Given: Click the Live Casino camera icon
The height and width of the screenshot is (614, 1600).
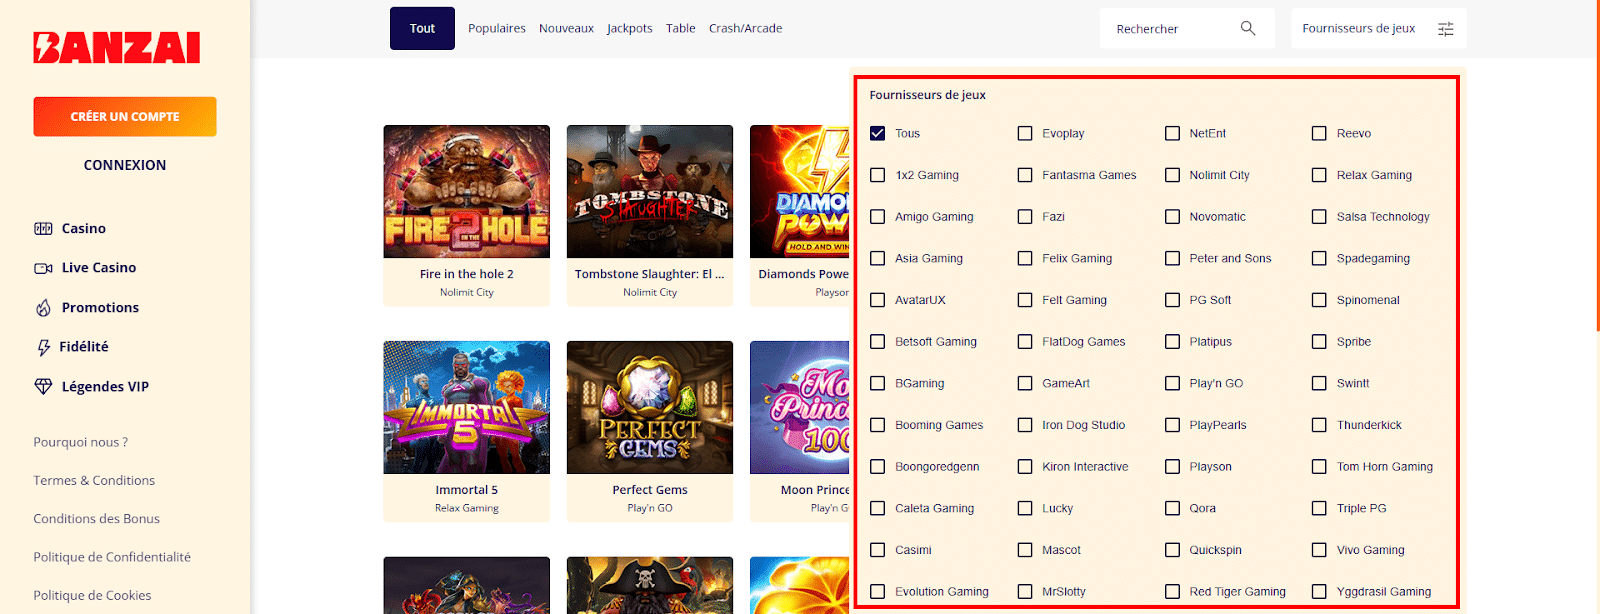Looking at the screenshot, I should (43, 268).
